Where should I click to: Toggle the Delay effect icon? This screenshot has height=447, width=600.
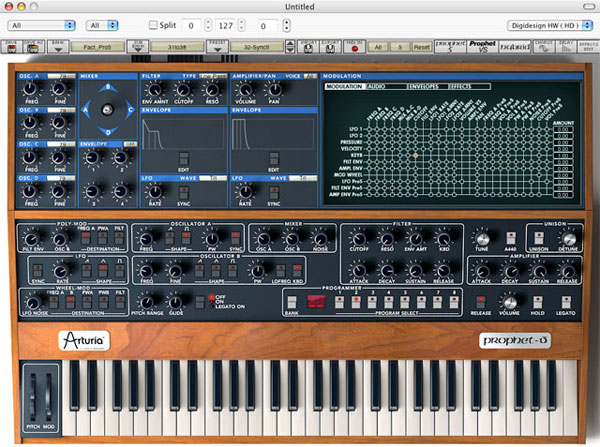pyautogui.click(x=566, y=47)
